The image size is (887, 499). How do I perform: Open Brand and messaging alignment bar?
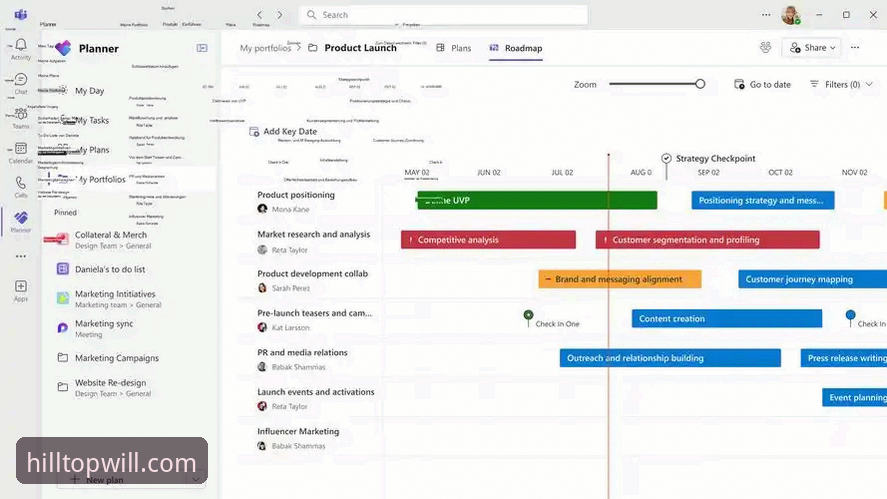[620, 279]
